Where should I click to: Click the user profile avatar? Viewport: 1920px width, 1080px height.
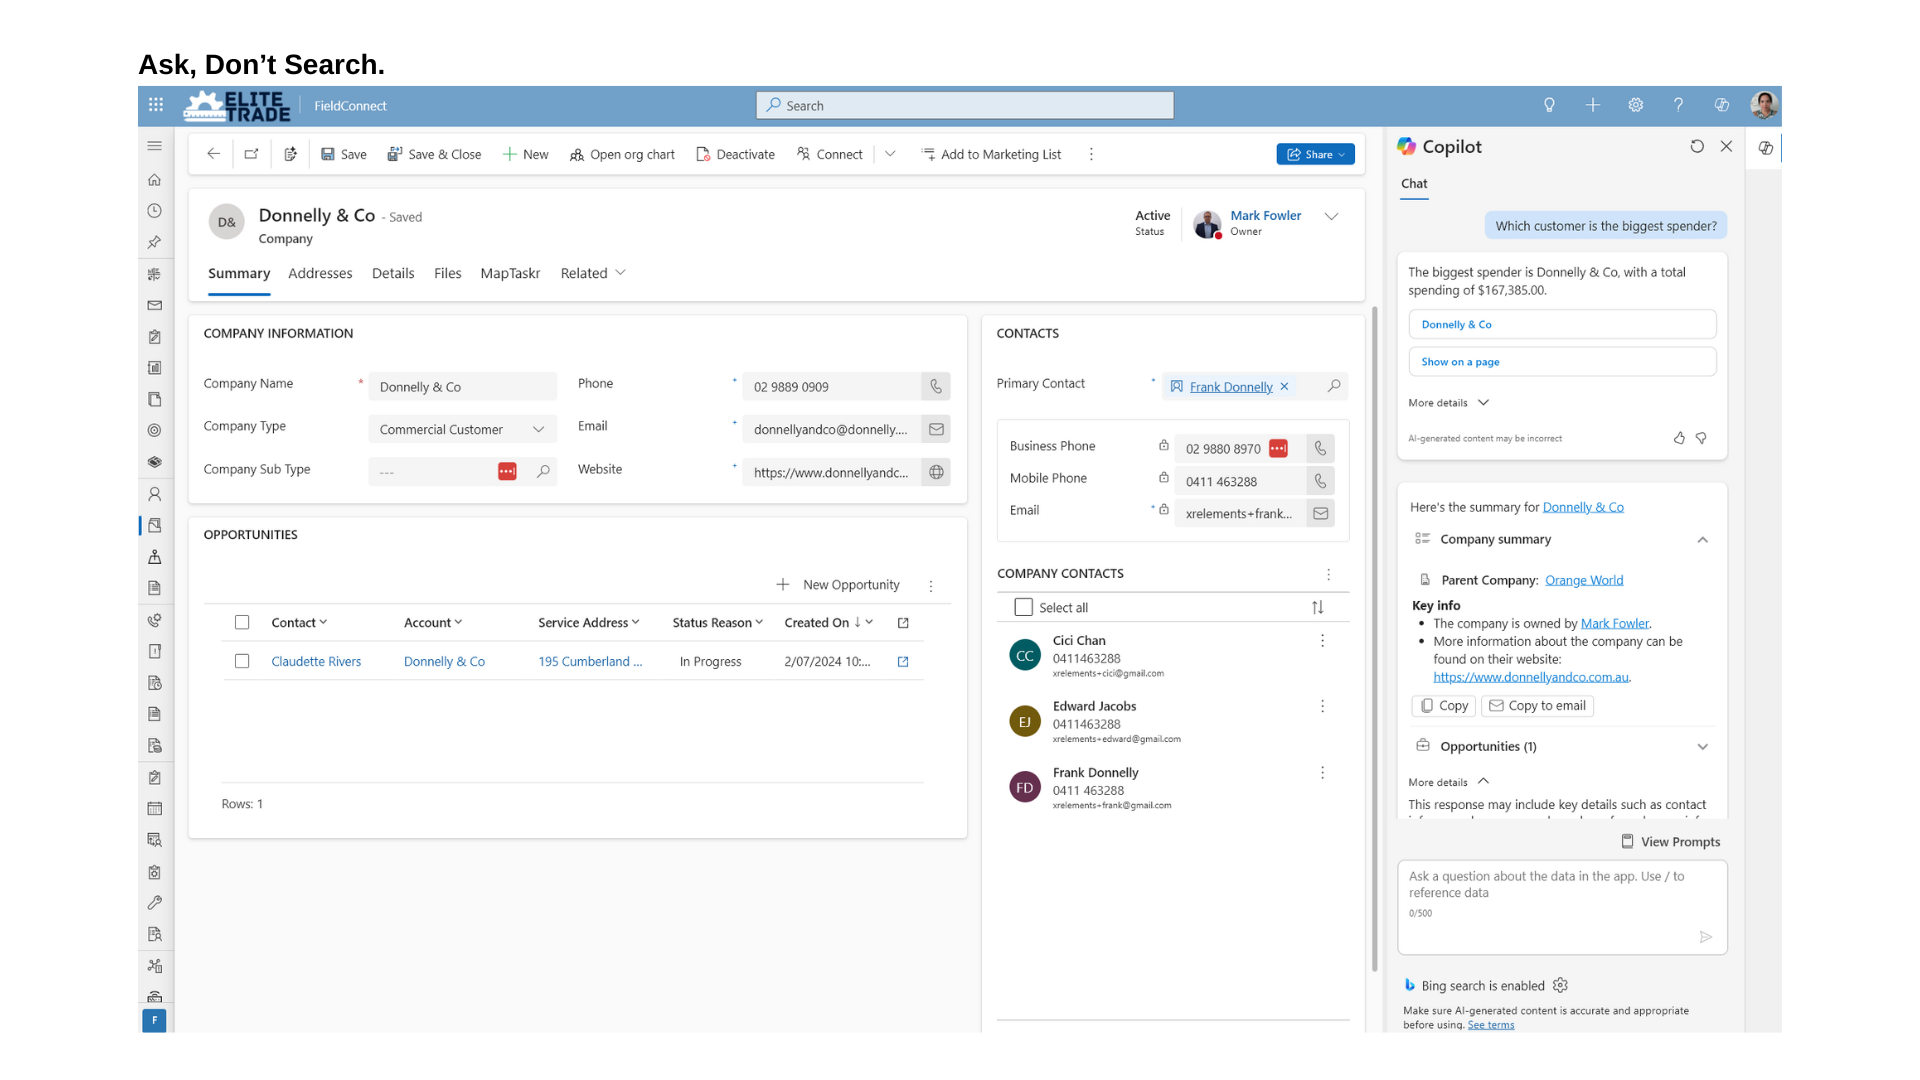(x=1764, y=105)
